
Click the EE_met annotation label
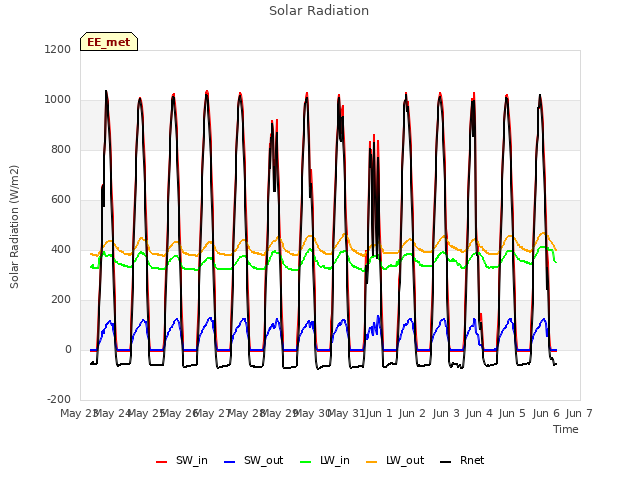[x=109, y=42]
